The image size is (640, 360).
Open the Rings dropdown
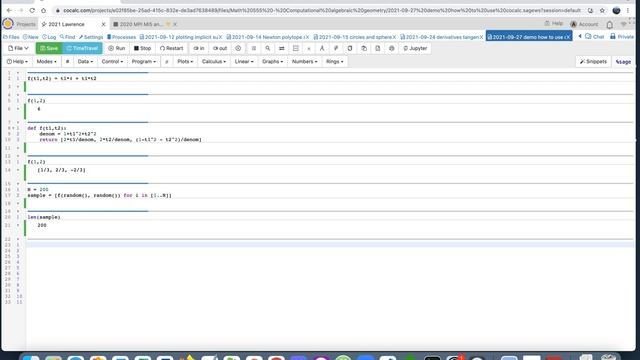pyautogui.click(x=334, y=62)
